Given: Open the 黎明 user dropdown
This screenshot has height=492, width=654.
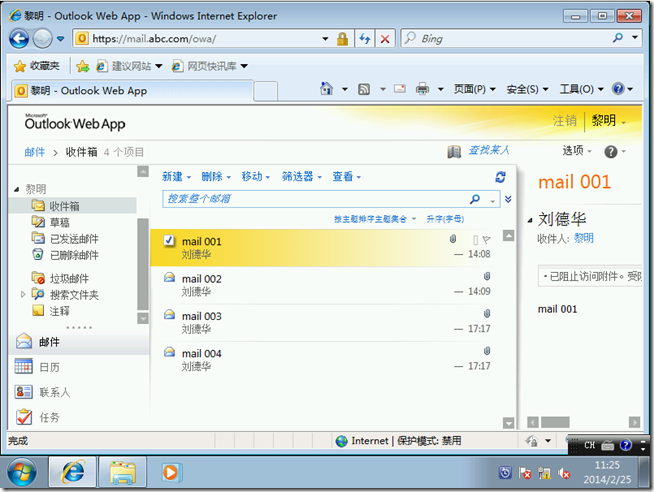Looking at the screenshot, I should point(608,121).
